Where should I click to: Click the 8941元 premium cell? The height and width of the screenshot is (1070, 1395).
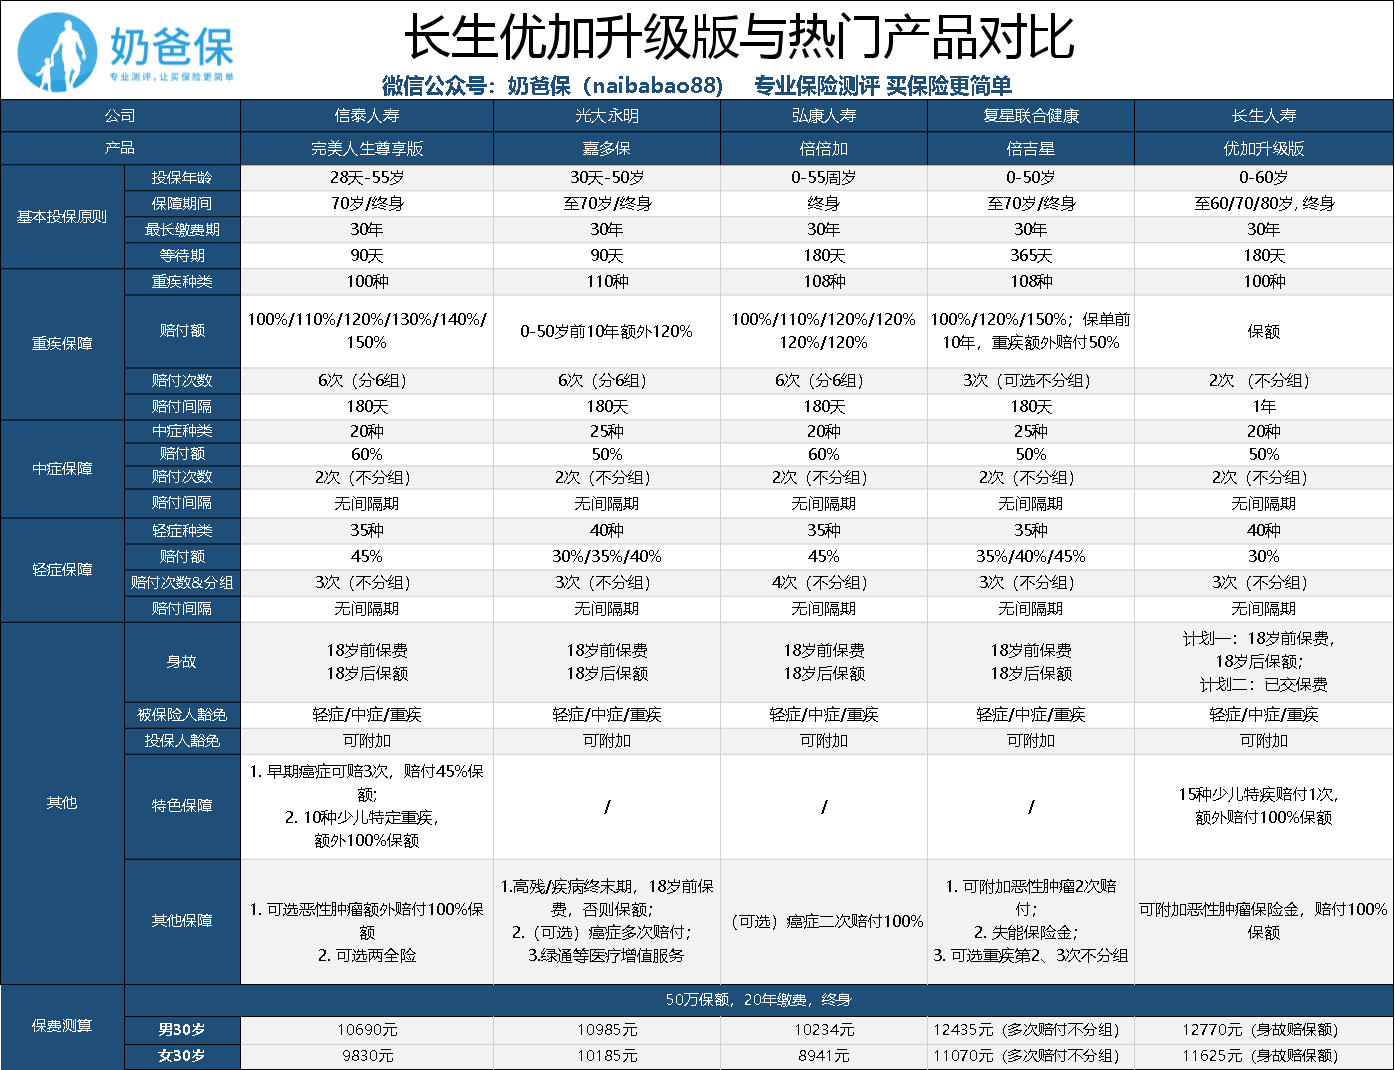point(824,1055)
